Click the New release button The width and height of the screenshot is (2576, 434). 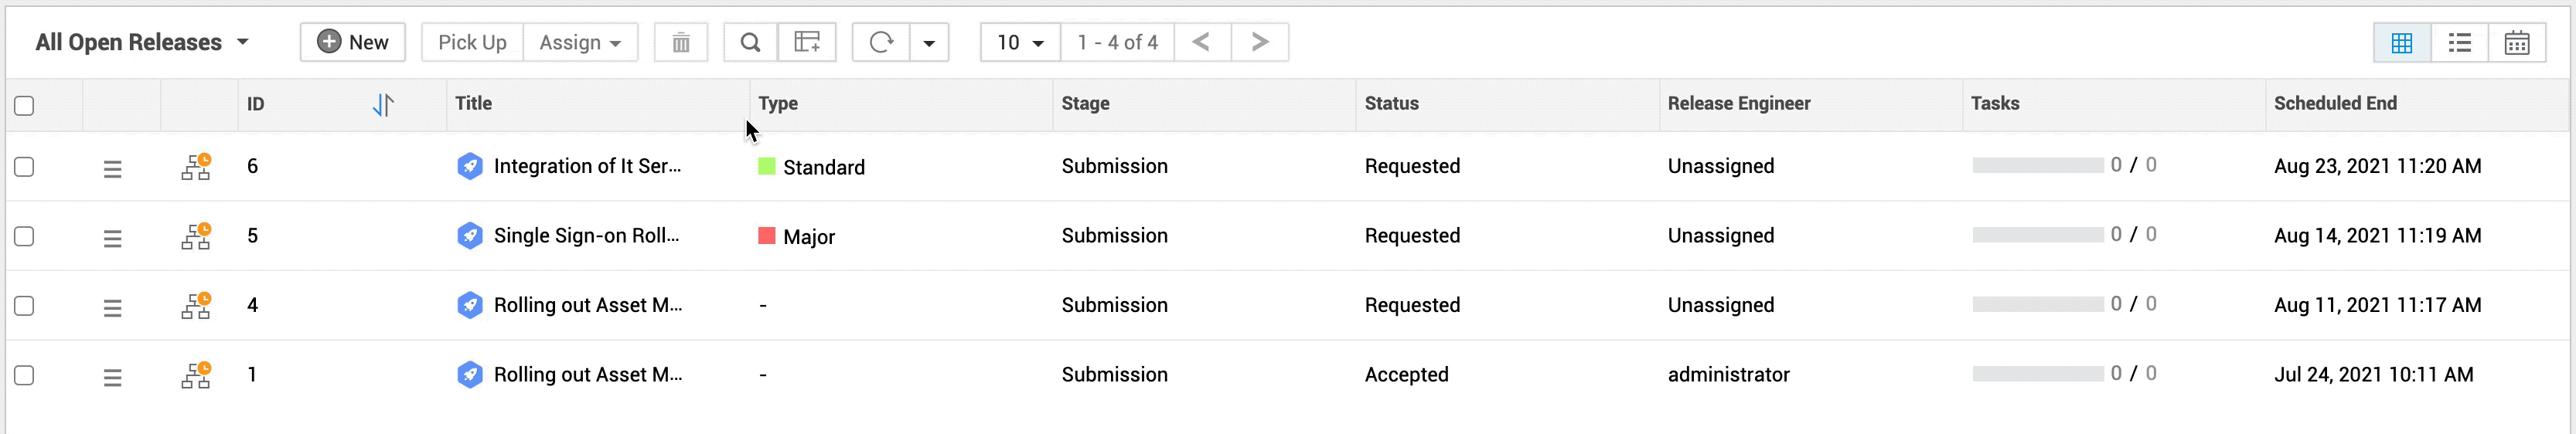click(x=352, y=43)
